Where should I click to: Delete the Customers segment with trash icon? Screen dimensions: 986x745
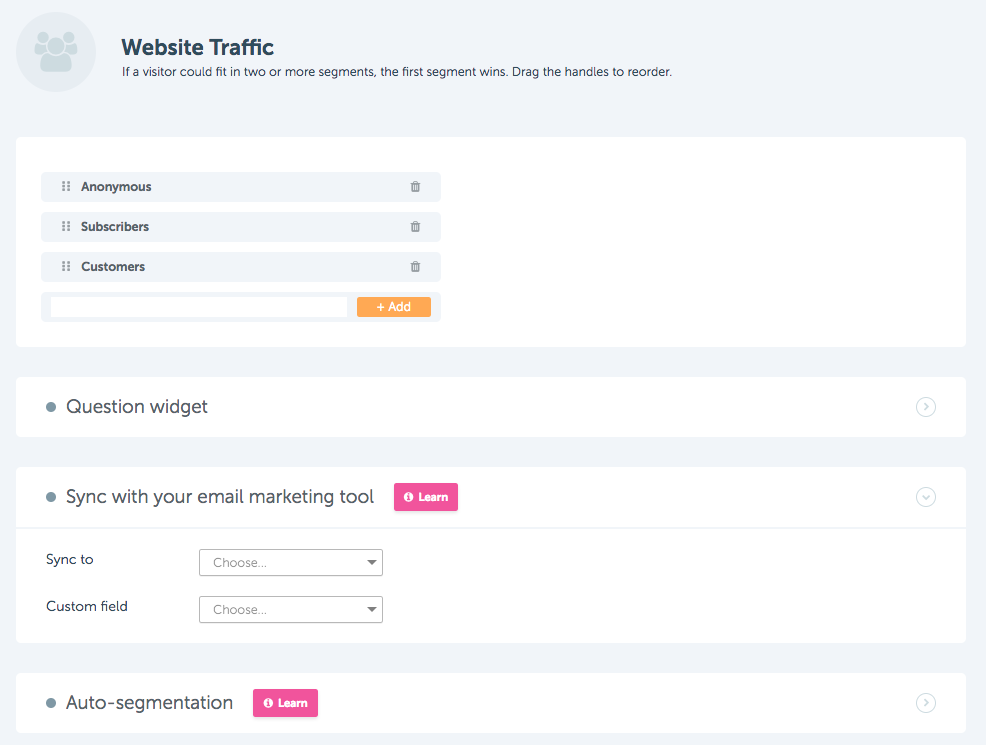click(x=415, y=267)
